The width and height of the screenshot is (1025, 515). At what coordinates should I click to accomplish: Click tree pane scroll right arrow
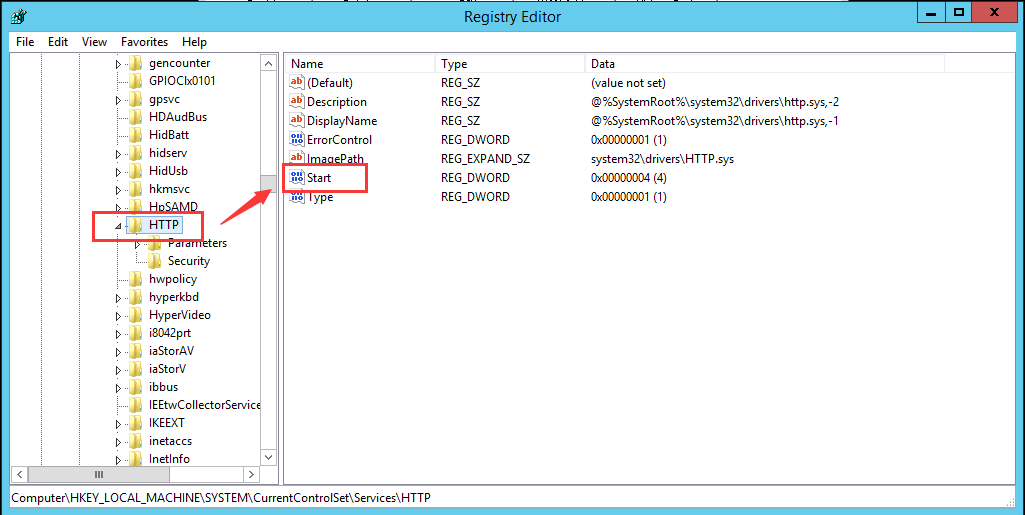tap(252, 474)
